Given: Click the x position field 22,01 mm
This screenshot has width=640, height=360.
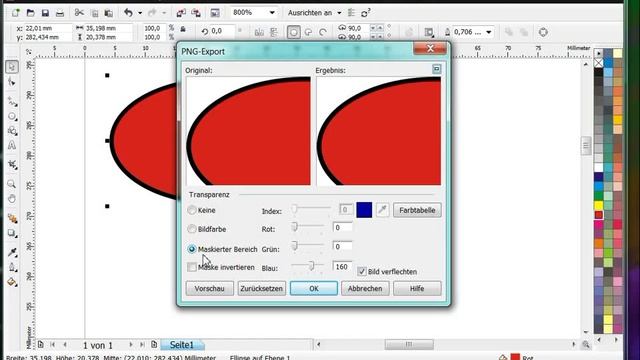Looking at the screenshot, I should coord(48,28).
